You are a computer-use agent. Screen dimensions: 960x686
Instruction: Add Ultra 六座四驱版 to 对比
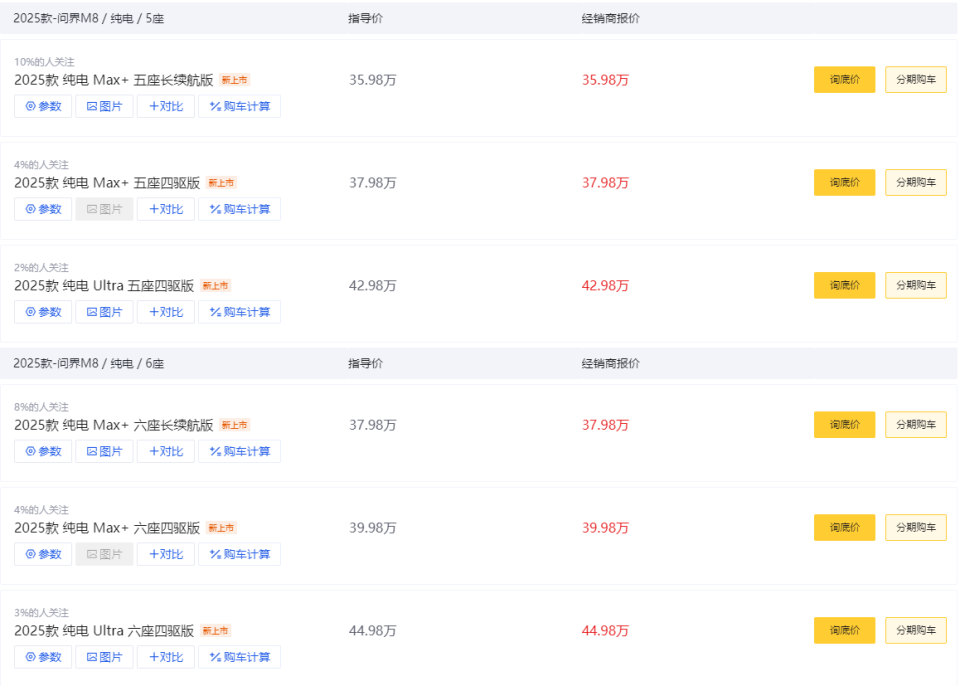click(x=166, y=657)
